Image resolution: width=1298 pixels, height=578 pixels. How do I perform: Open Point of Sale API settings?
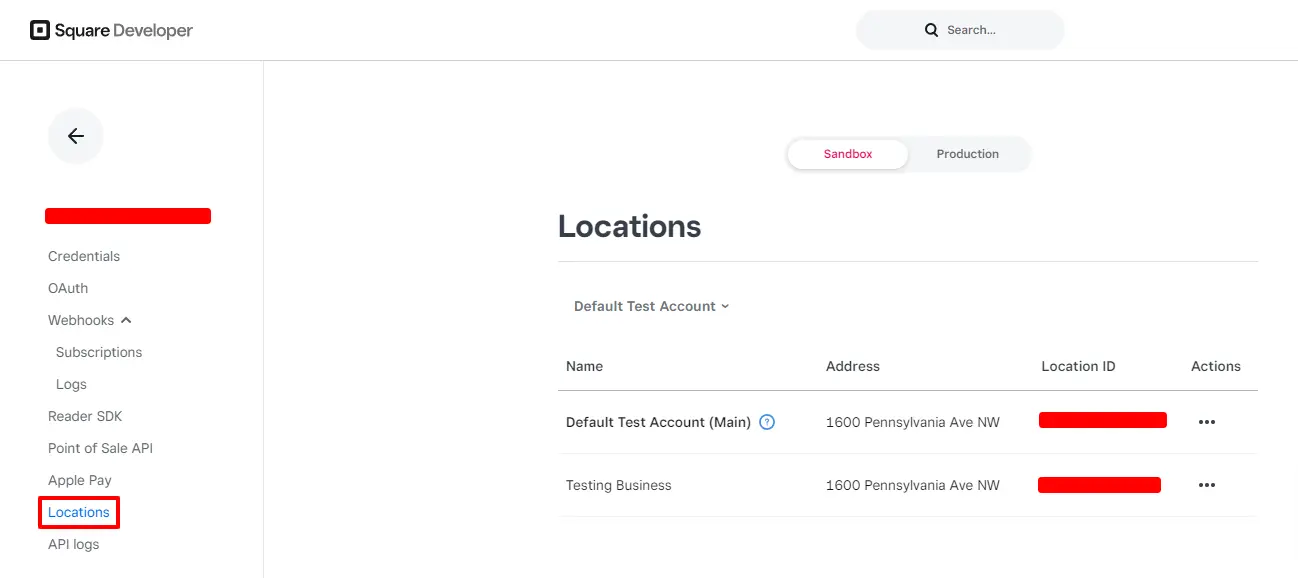coord(100,448)
